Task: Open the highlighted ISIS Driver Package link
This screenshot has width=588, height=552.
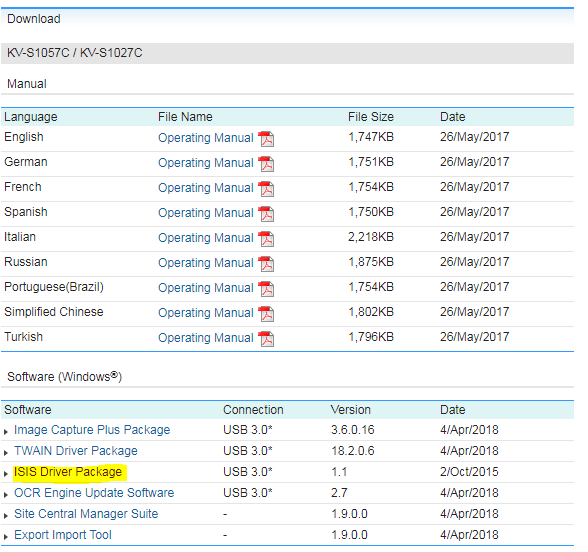Action: click(68, 472)
